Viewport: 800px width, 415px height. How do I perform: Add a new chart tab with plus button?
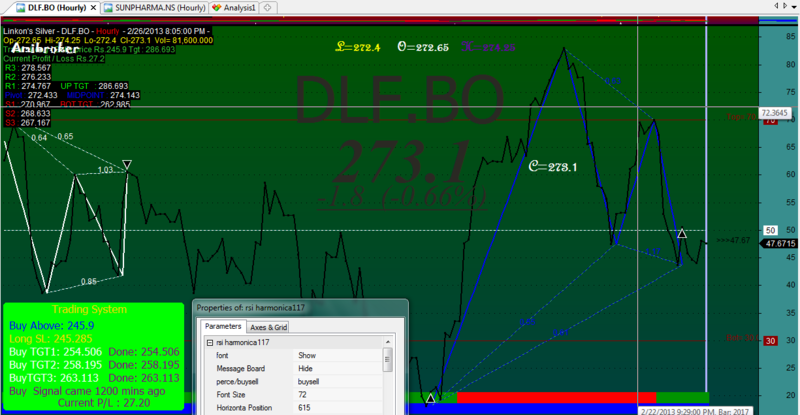coord(267,8)
